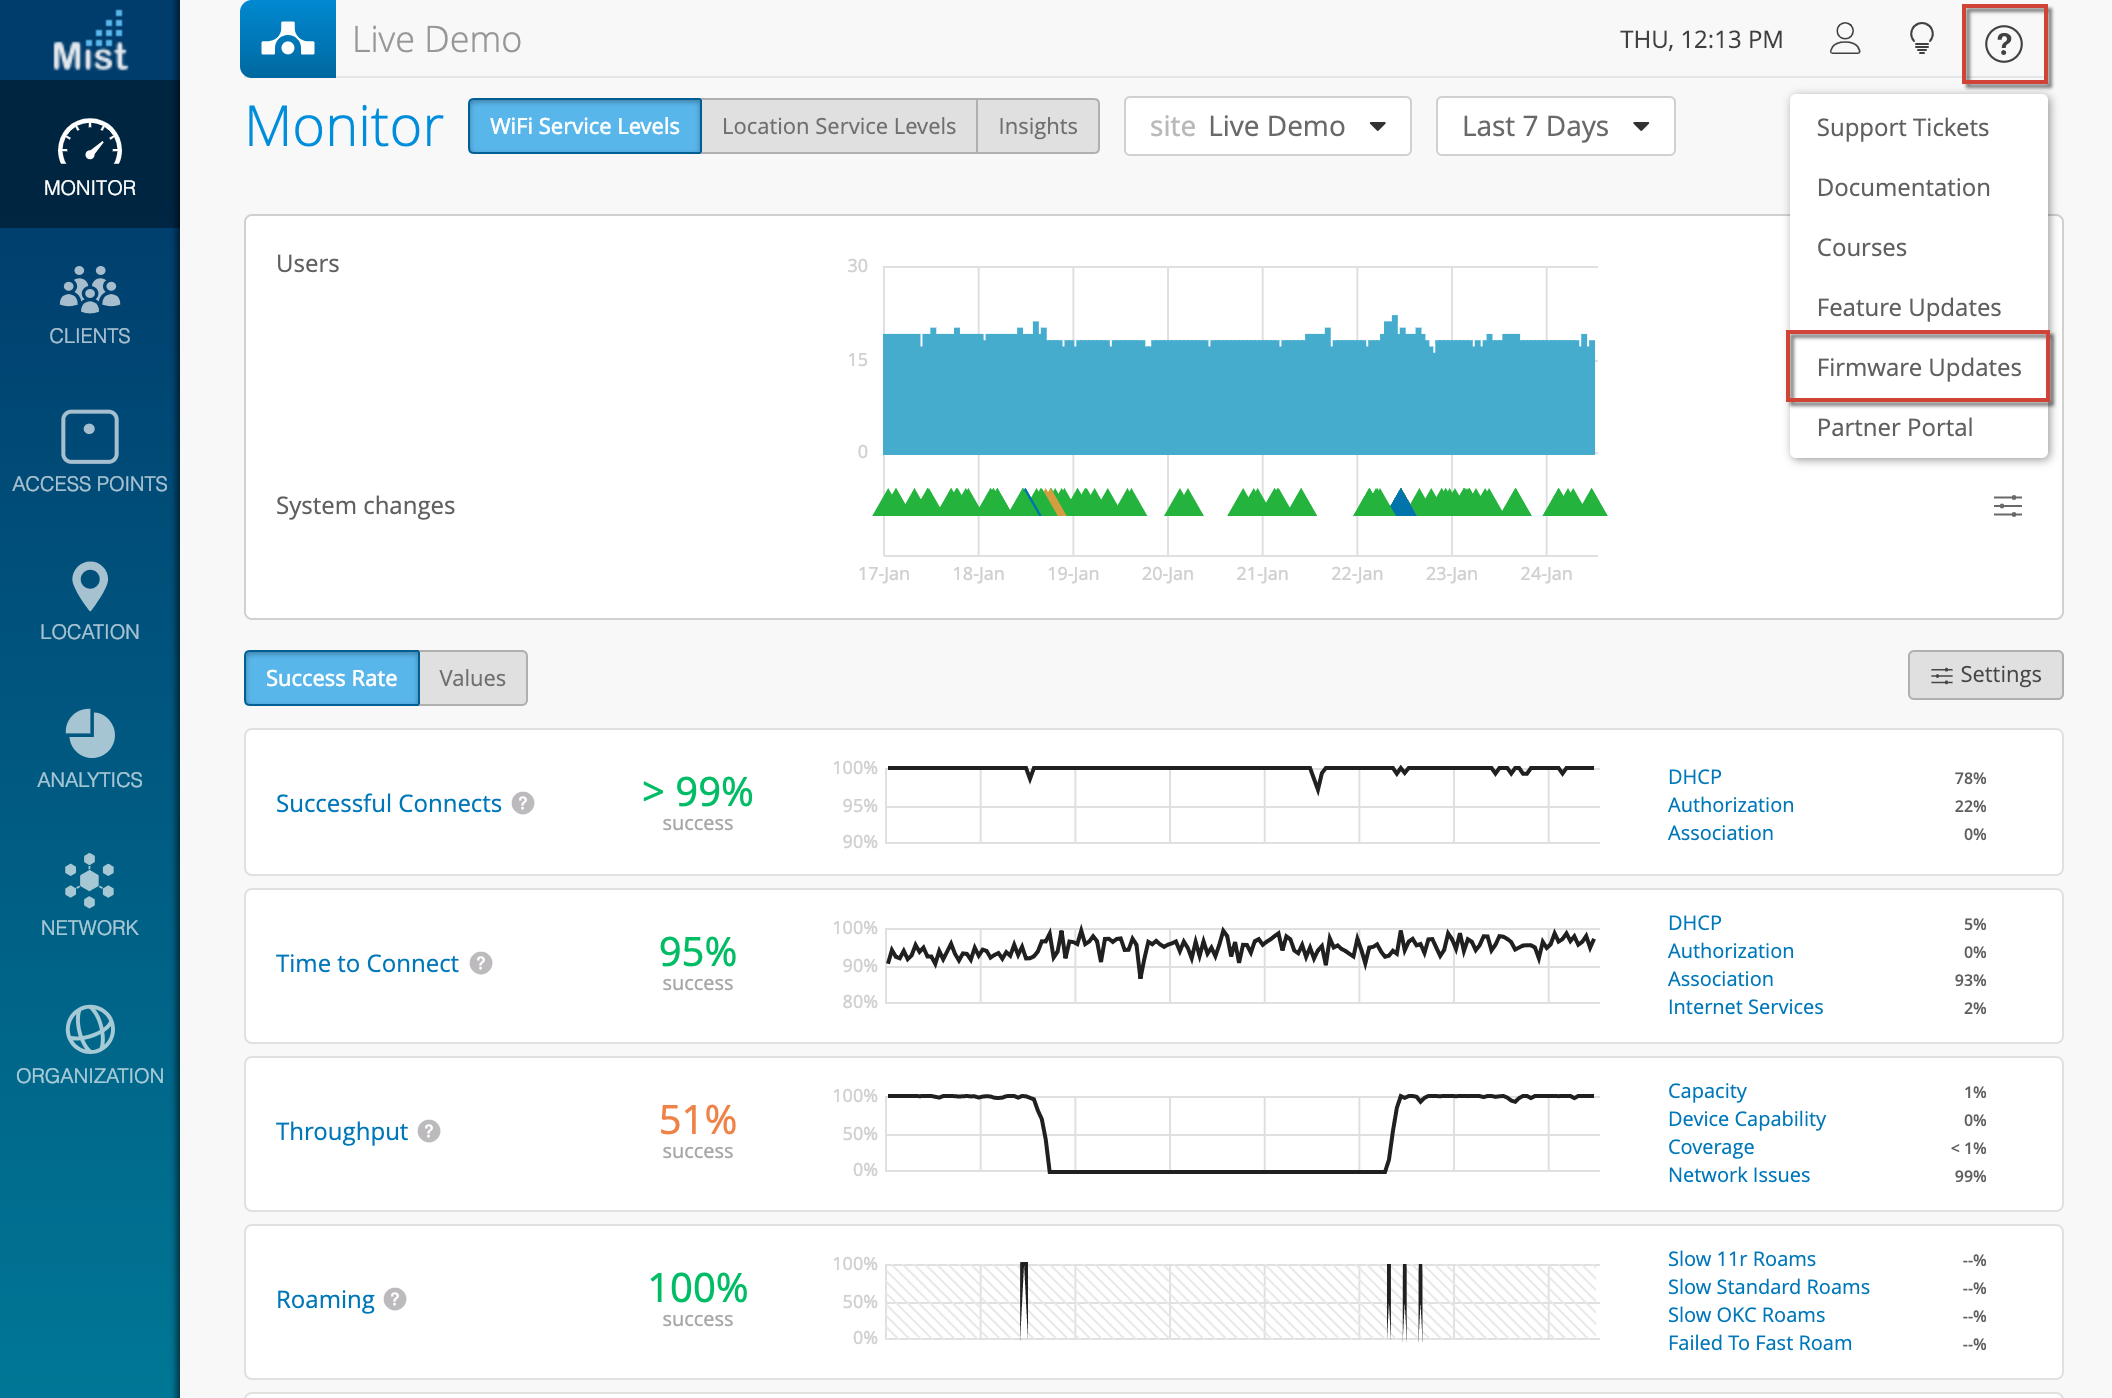Click the user account profile icon
The width and height of the screenshot is (2112, 1398).
coord(1844,40)
